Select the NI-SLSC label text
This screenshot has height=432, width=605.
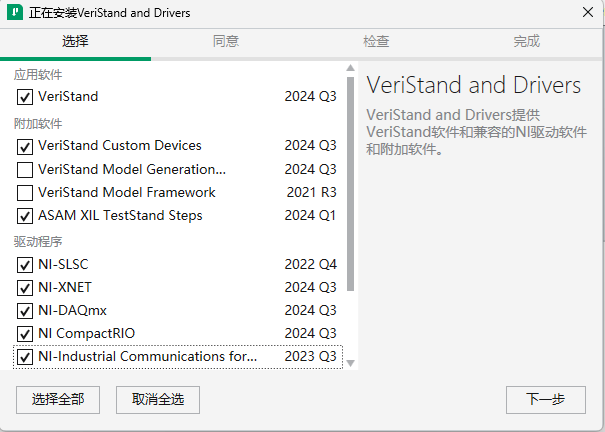(x=63, y=264)
